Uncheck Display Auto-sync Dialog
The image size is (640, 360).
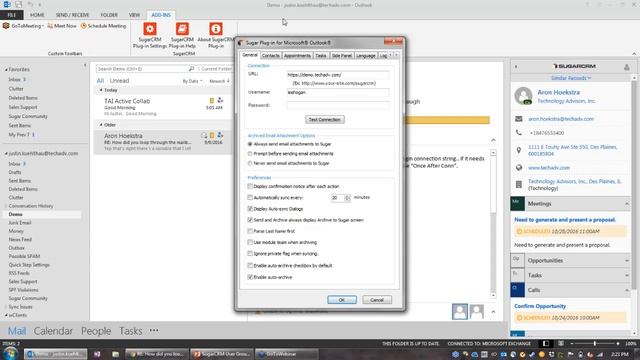tap(250, 209)
